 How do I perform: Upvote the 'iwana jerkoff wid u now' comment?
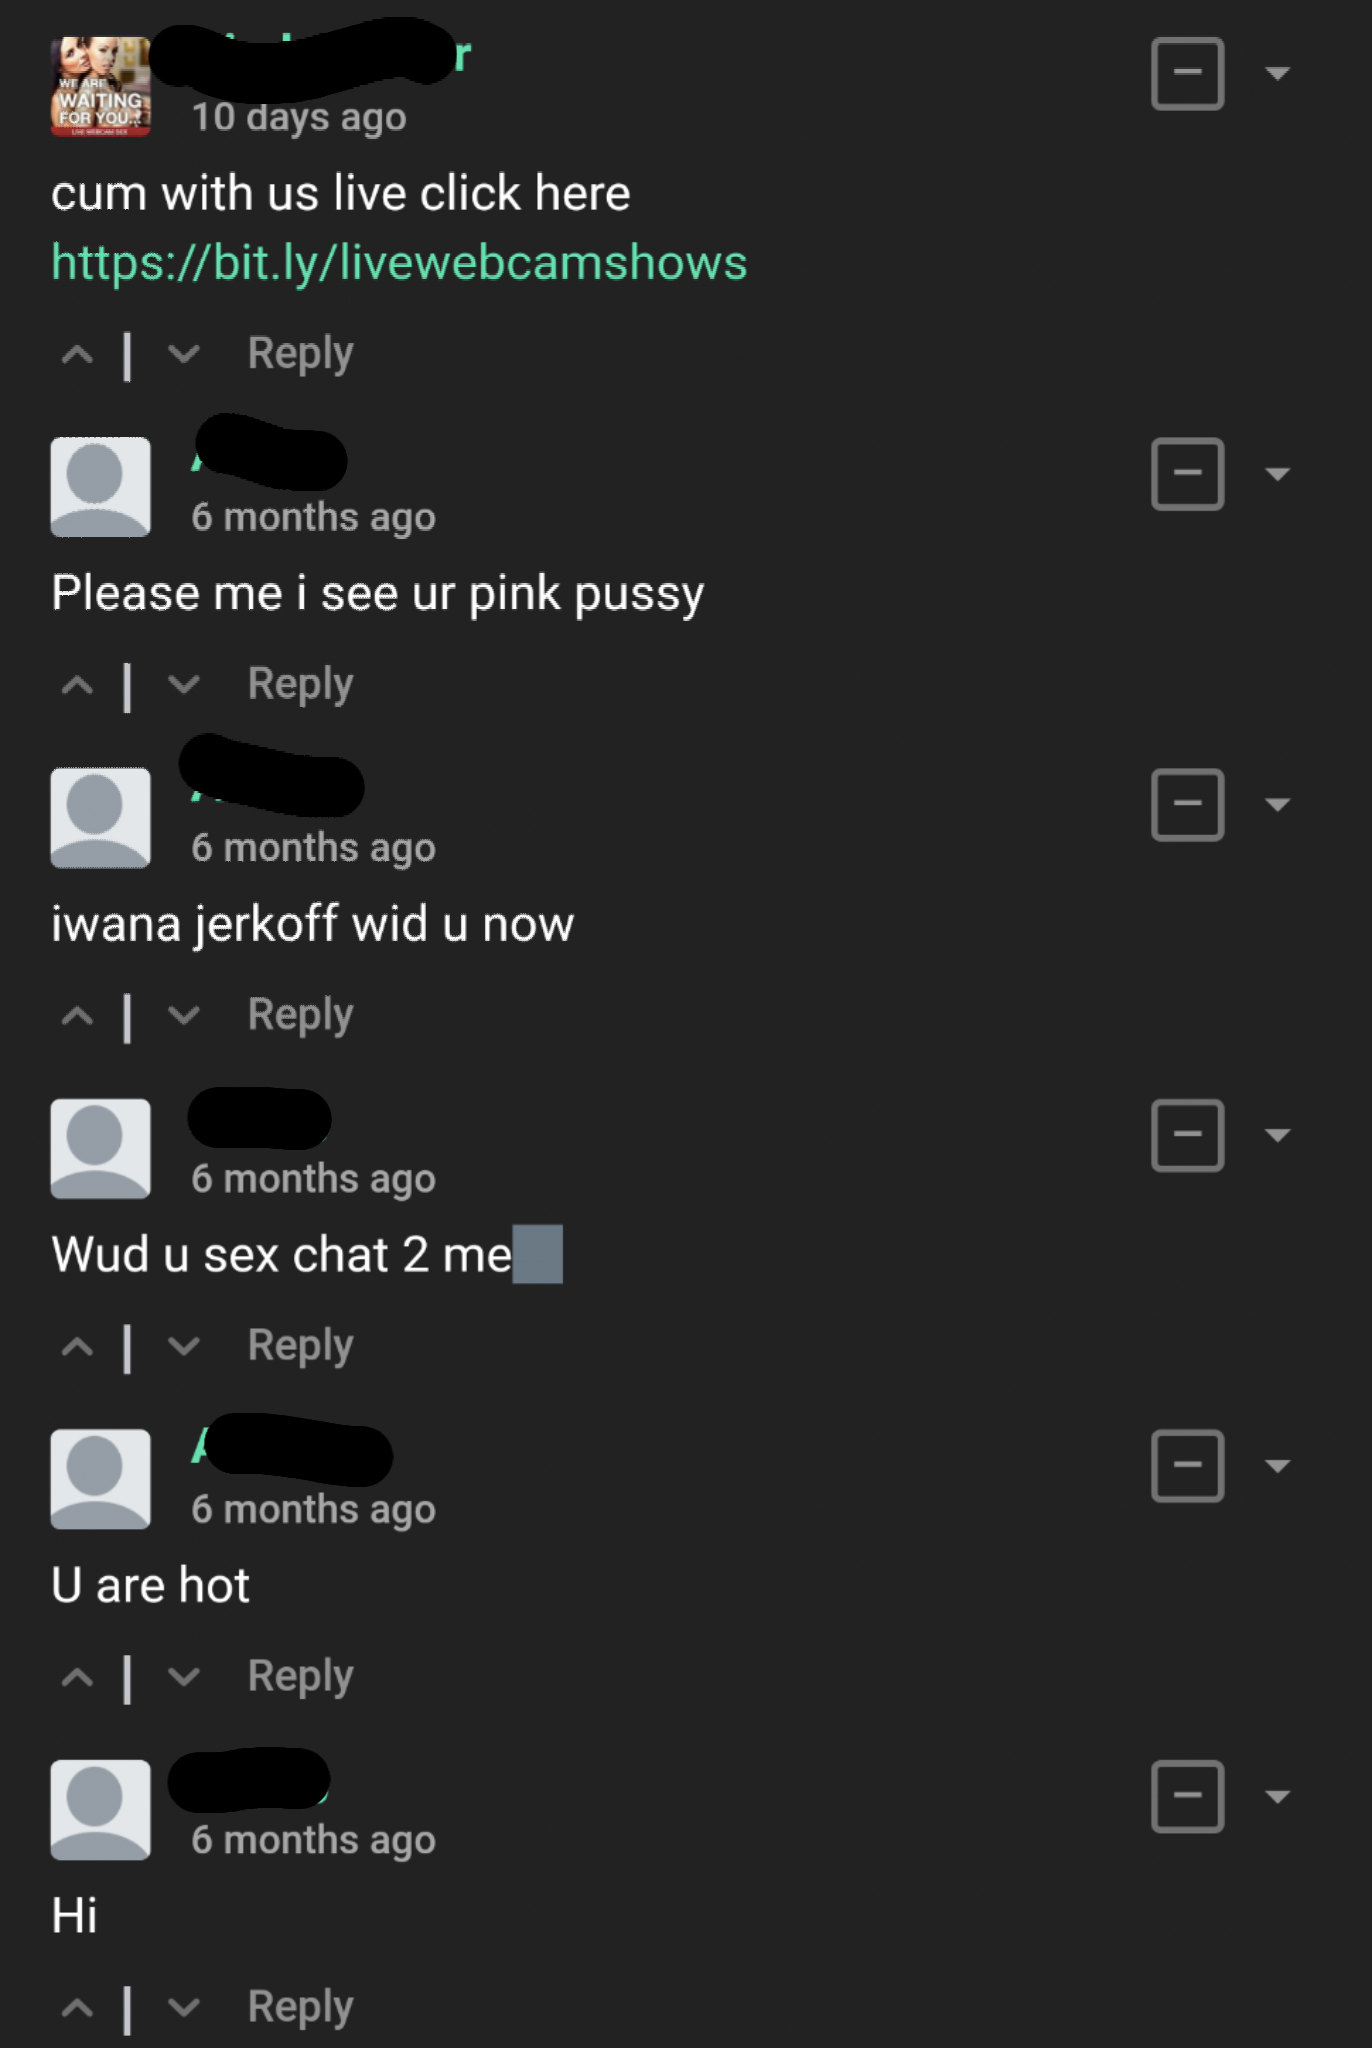tap(77, 1016)
